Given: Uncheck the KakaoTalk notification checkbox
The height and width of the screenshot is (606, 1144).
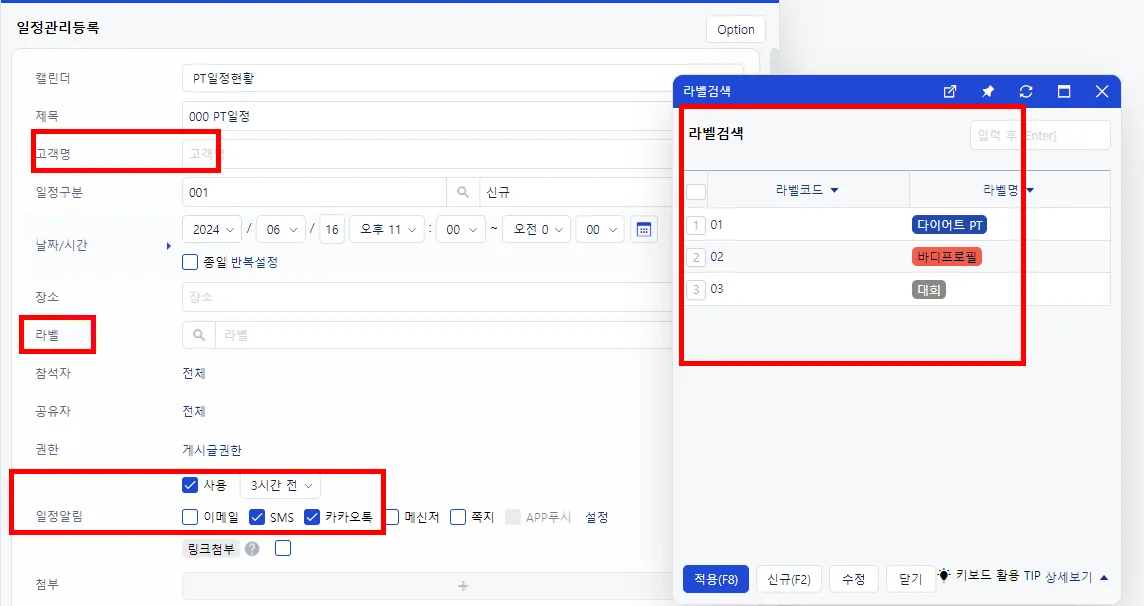Looking at the screenshot, I should point(312,517).
